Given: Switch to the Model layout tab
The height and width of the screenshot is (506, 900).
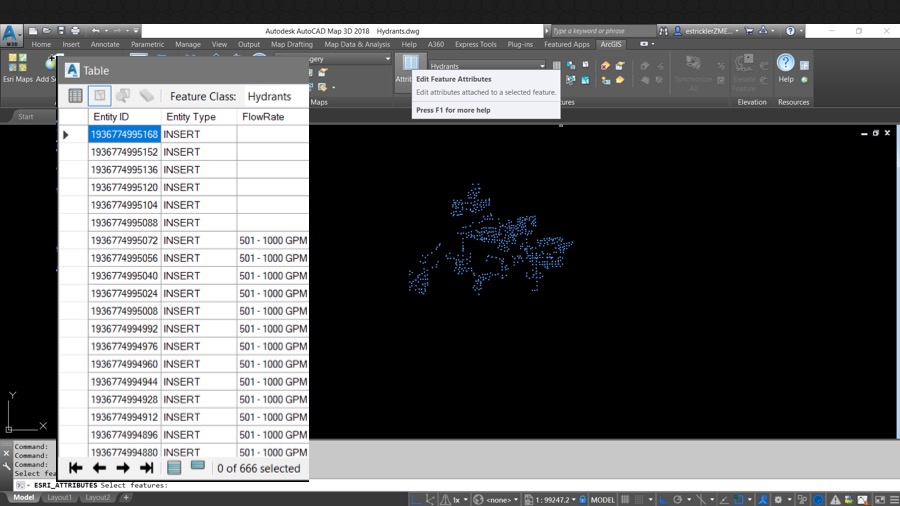Looking at the screenshot, I should coord(24,497).
